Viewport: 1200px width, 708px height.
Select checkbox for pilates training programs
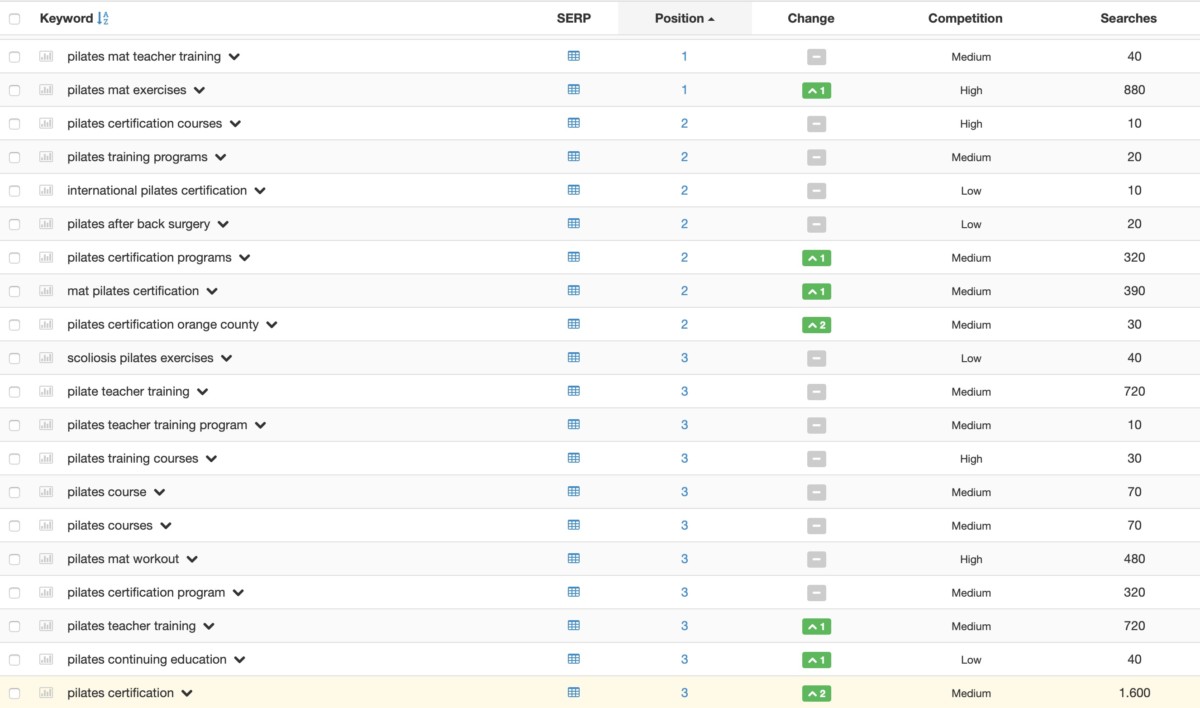click(x=15, y=157)
